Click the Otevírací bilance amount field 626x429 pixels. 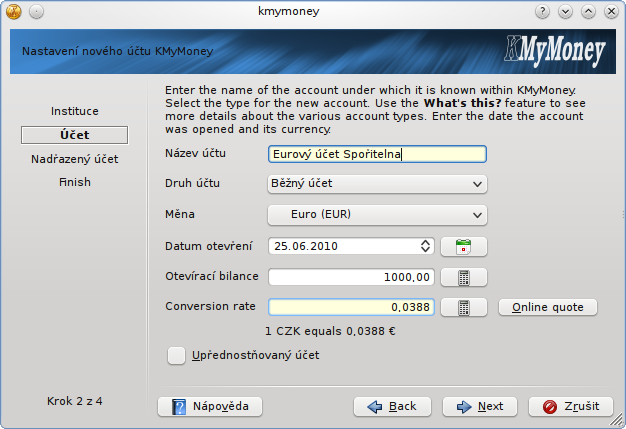click(x=351, y=277)
